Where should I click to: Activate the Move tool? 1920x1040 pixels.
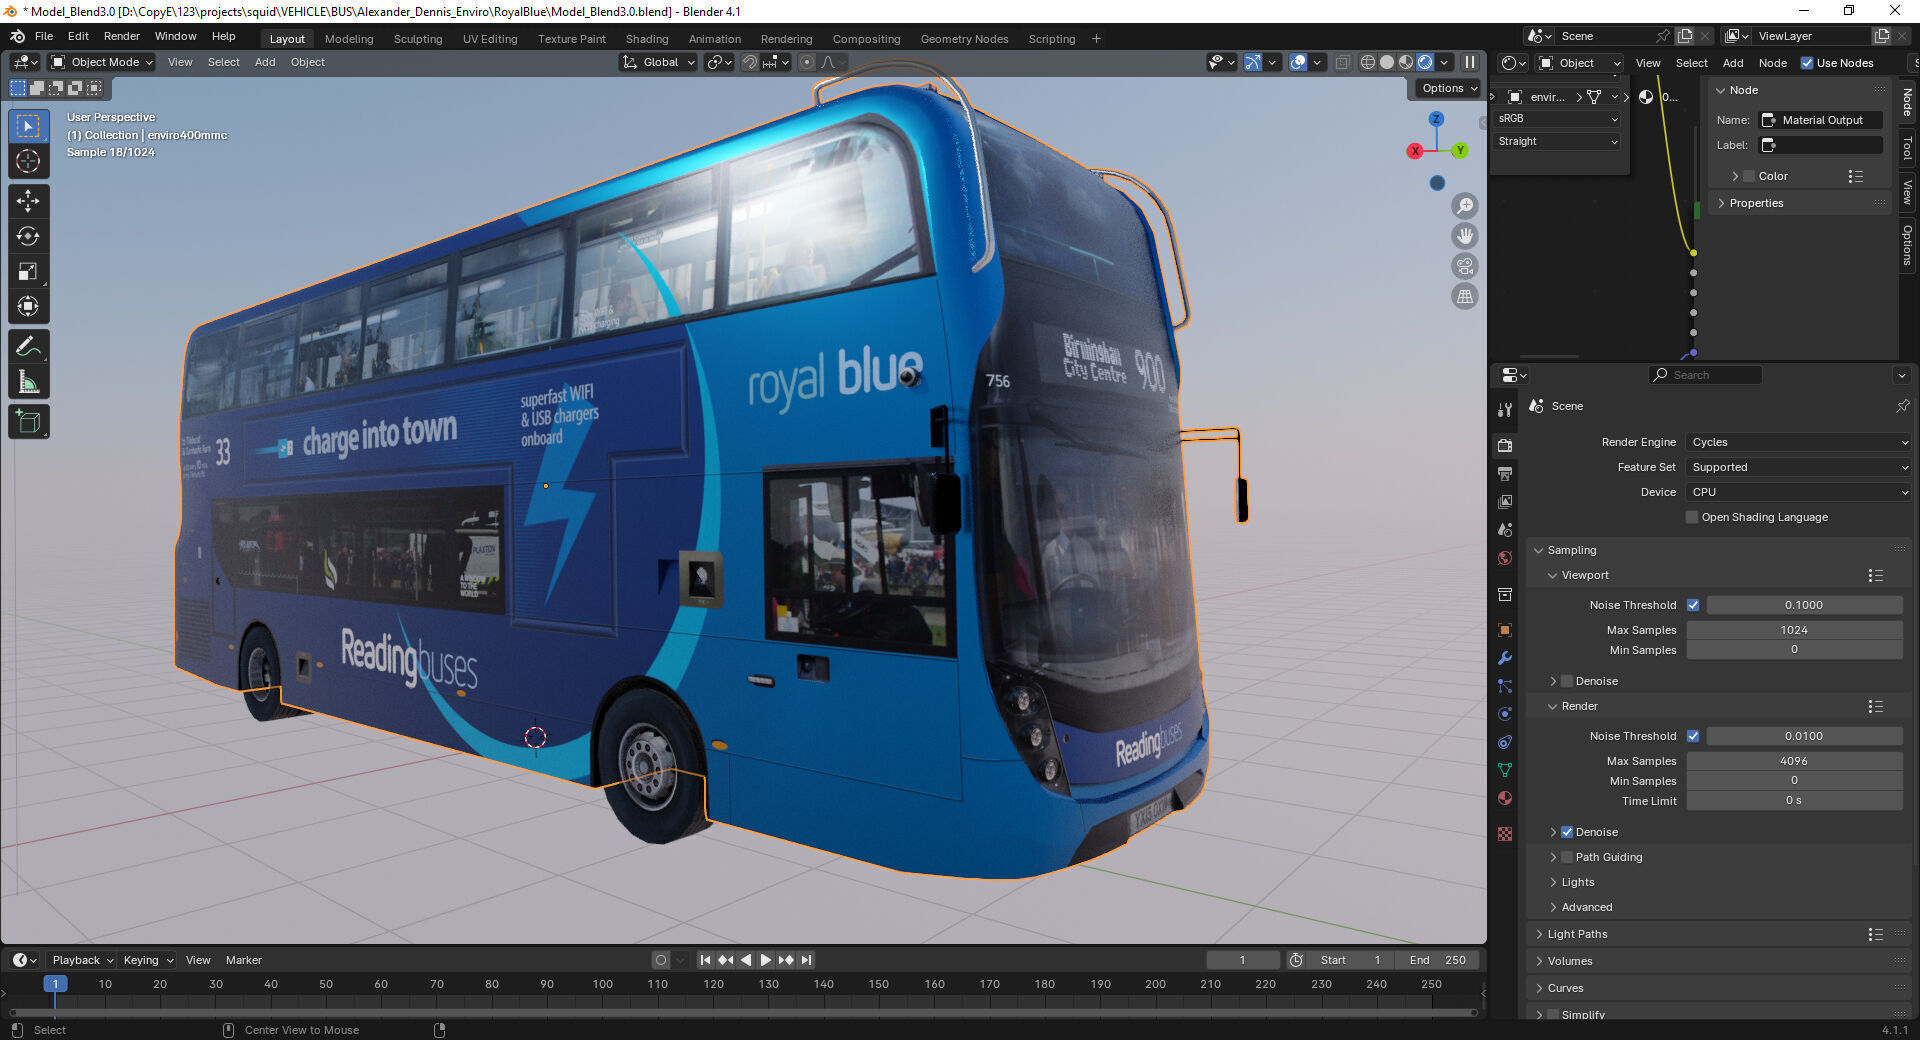click(28, 201)
